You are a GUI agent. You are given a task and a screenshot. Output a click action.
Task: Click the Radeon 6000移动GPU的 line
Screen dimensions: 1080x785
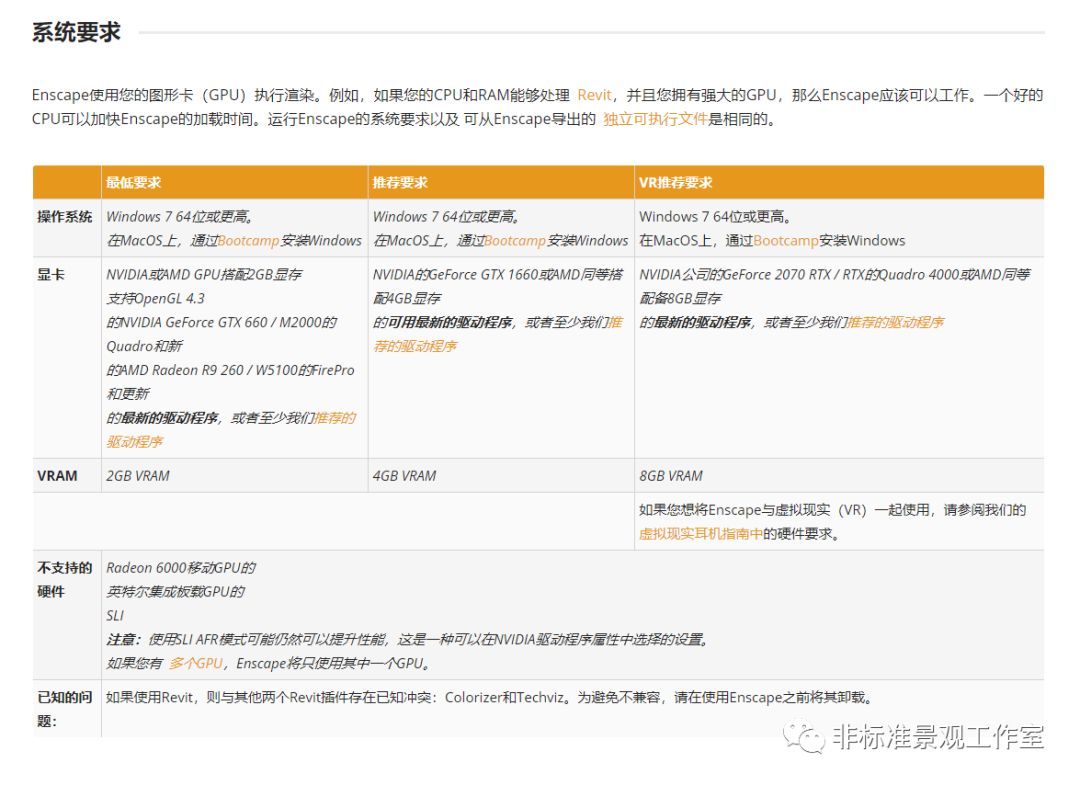tap(181, 567)
